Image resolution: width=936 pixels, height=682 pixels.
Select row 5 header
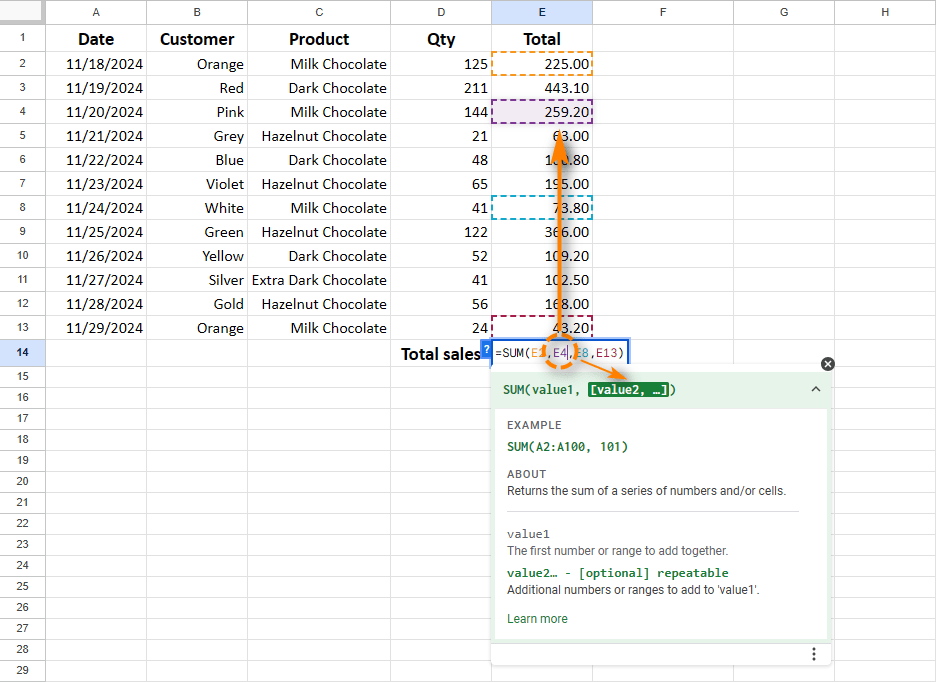point(21,136)
